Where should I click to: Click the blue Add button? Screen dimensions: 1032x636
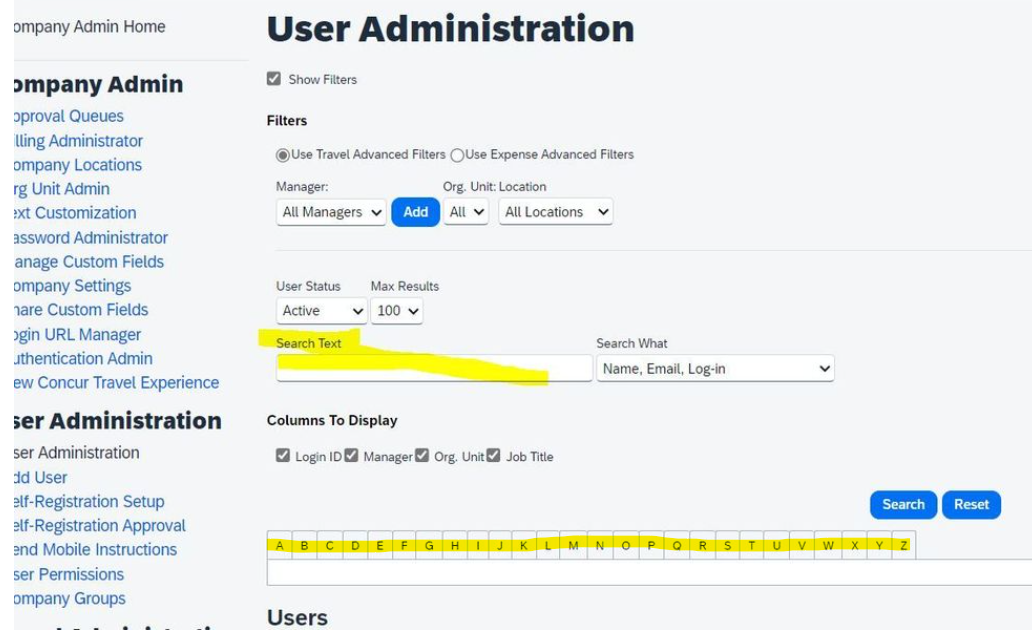click(415, 212)
